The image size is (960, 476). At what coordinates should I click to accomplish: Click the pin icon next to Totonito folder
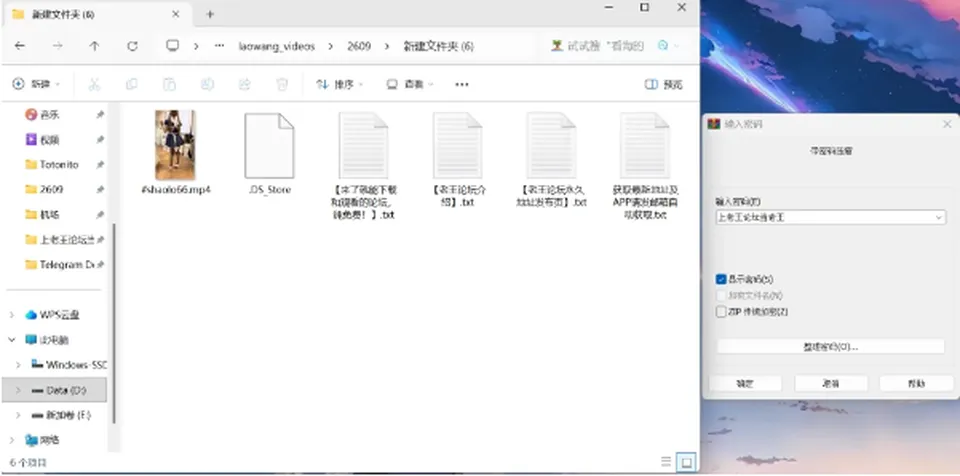tap(100, 165)
